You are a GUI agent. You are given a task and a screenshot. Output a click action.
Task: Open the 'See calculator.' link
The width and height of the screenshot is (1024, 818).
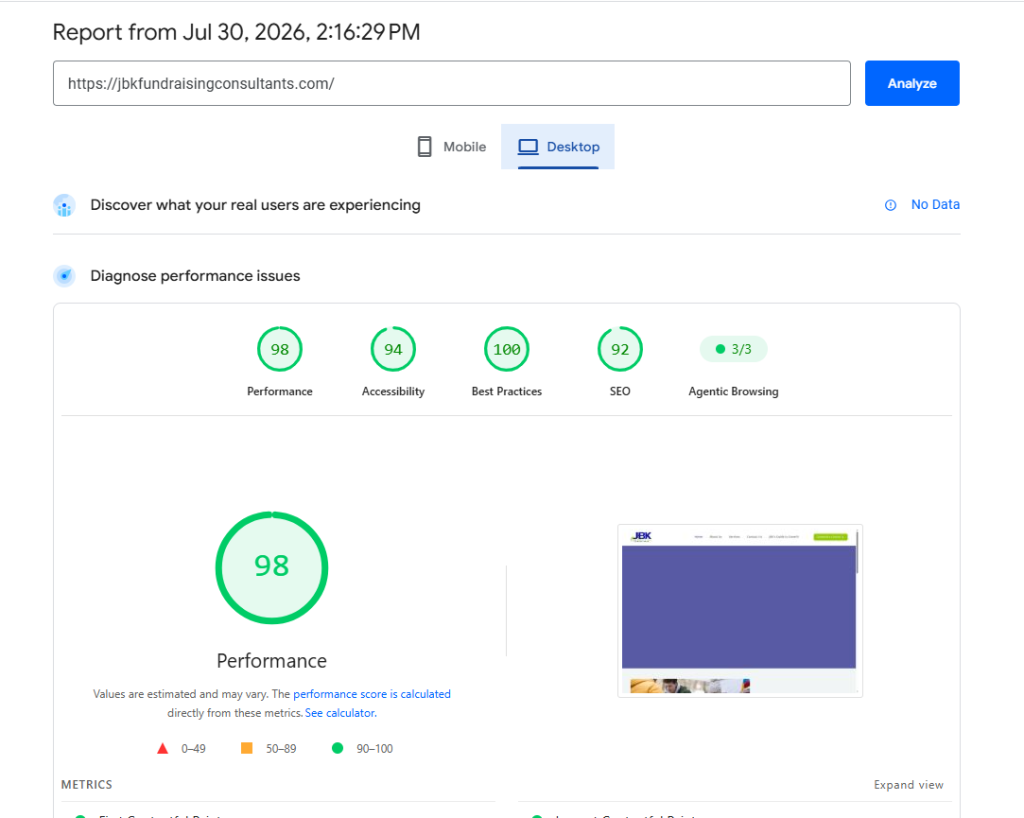(341, 713)
